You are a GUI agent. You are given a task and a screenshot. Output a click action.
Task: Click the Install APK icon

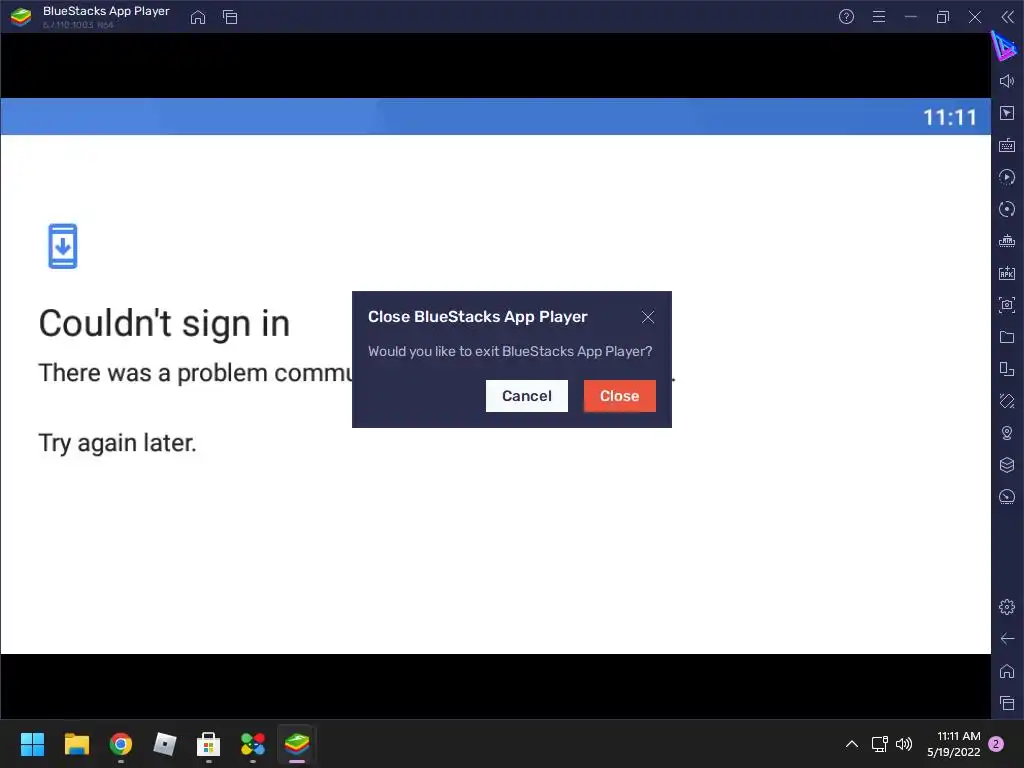(1007, 273)
